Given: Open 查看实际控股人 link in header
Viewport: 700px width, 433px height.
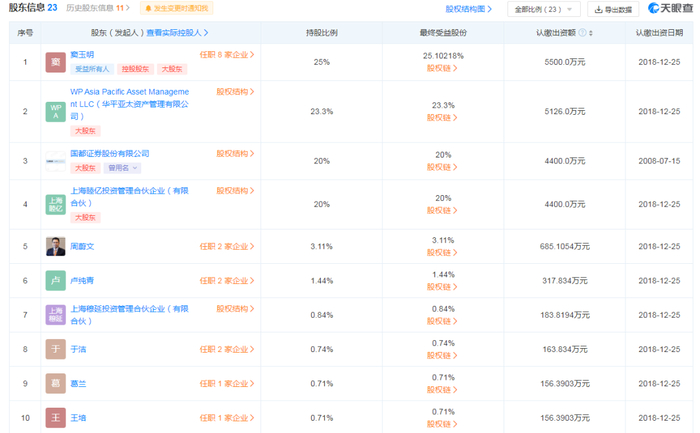Looking at the screenshot, I should point(177,33).
